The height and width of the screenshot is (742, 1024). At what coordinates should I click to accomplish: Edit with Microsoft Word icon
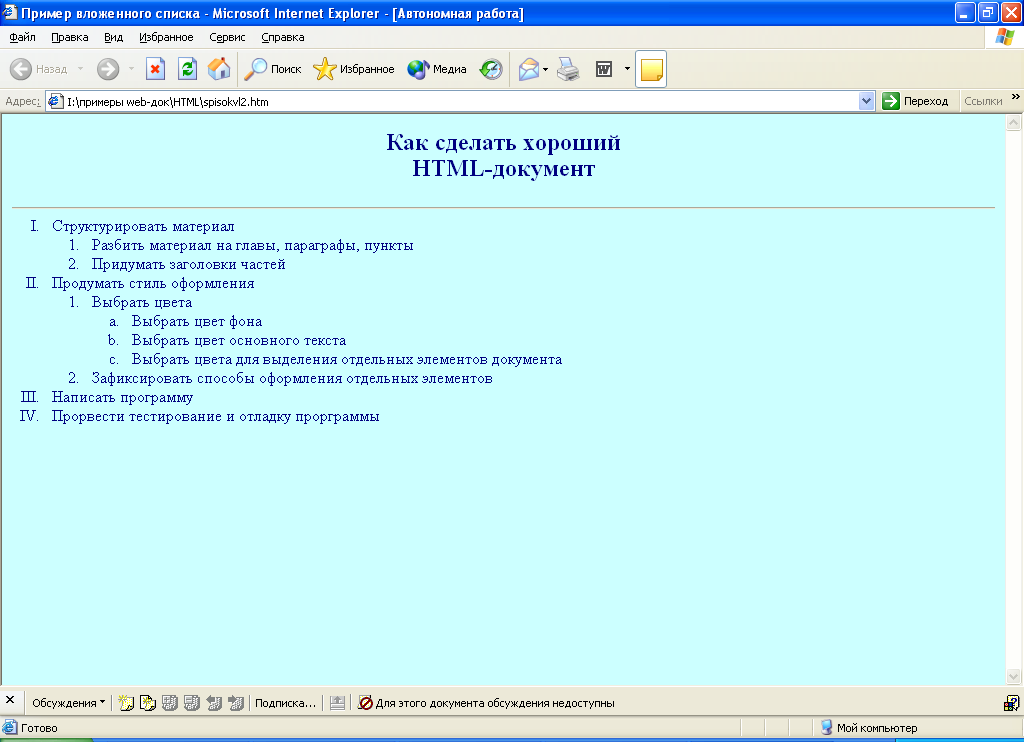(604, 69)
